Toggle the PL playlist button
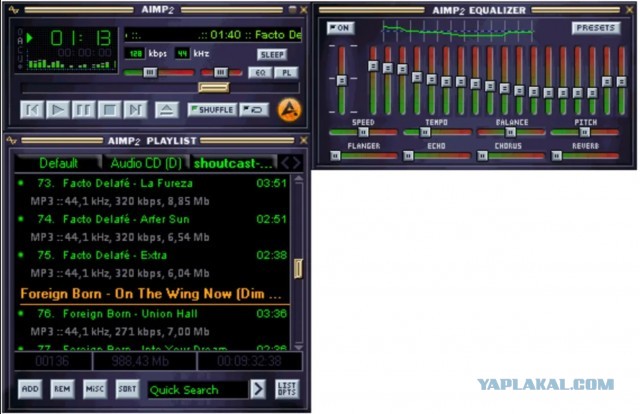Viewport: 640px width, 414px height. pos(287,73)
